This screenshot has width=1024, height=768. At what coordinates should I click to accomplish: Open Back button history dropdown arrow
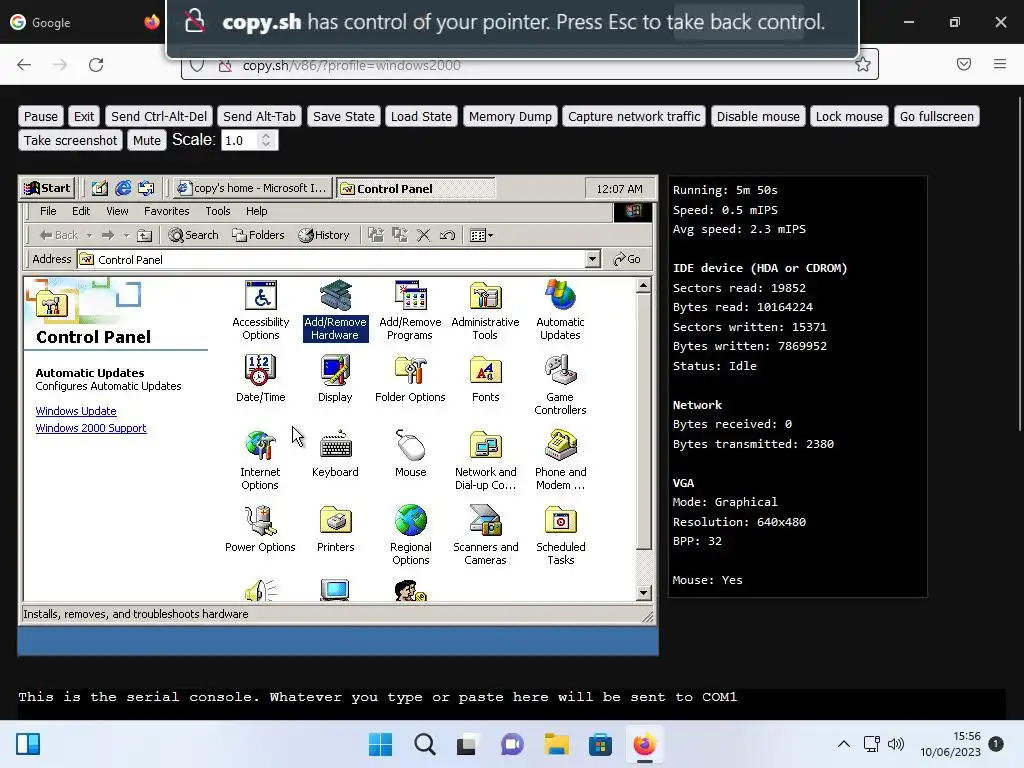(89, 235)
